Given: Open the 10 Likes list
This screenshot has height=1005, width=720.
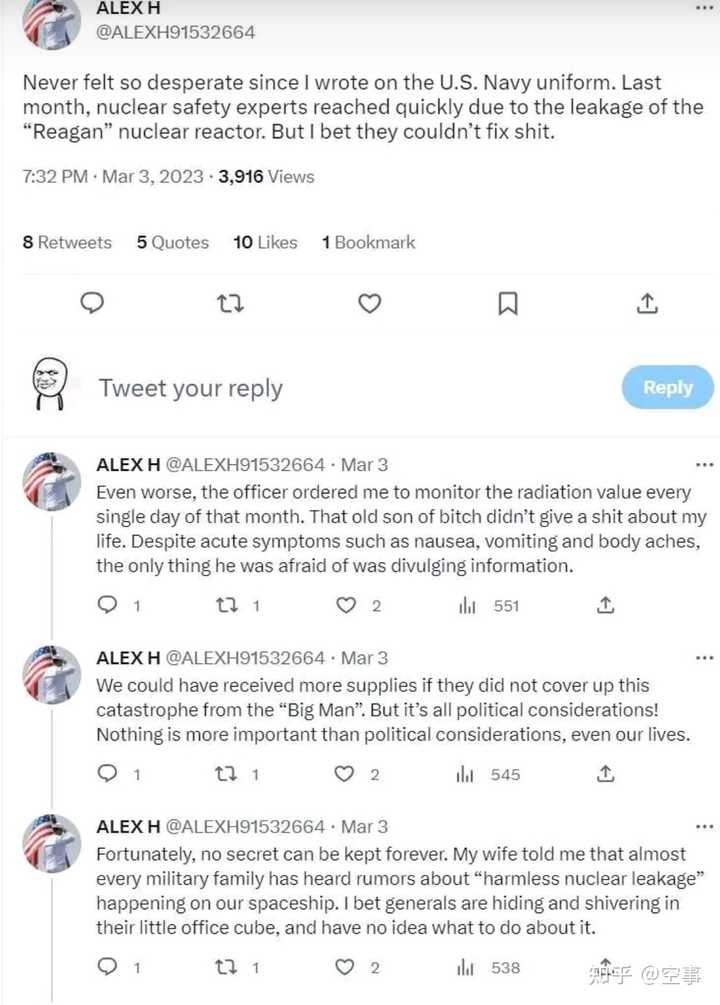Looking at the screenshot, I should click(x=265, y=242).
